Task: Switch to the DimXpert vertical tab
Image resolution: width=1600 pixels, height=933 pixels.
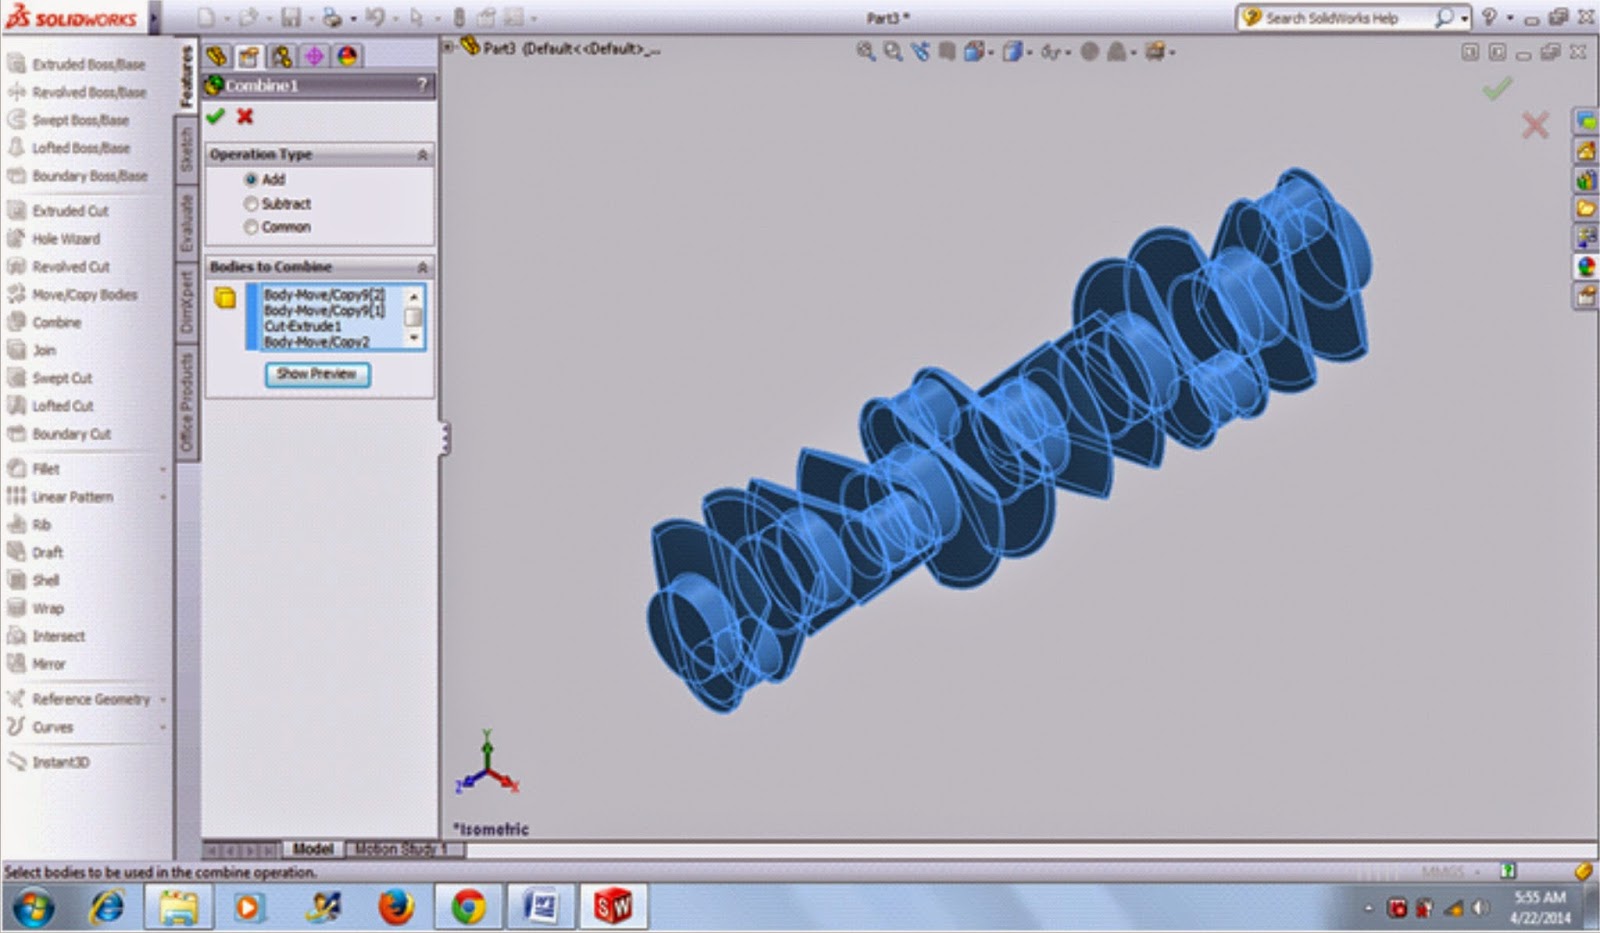Action: [x=186, y=303]
